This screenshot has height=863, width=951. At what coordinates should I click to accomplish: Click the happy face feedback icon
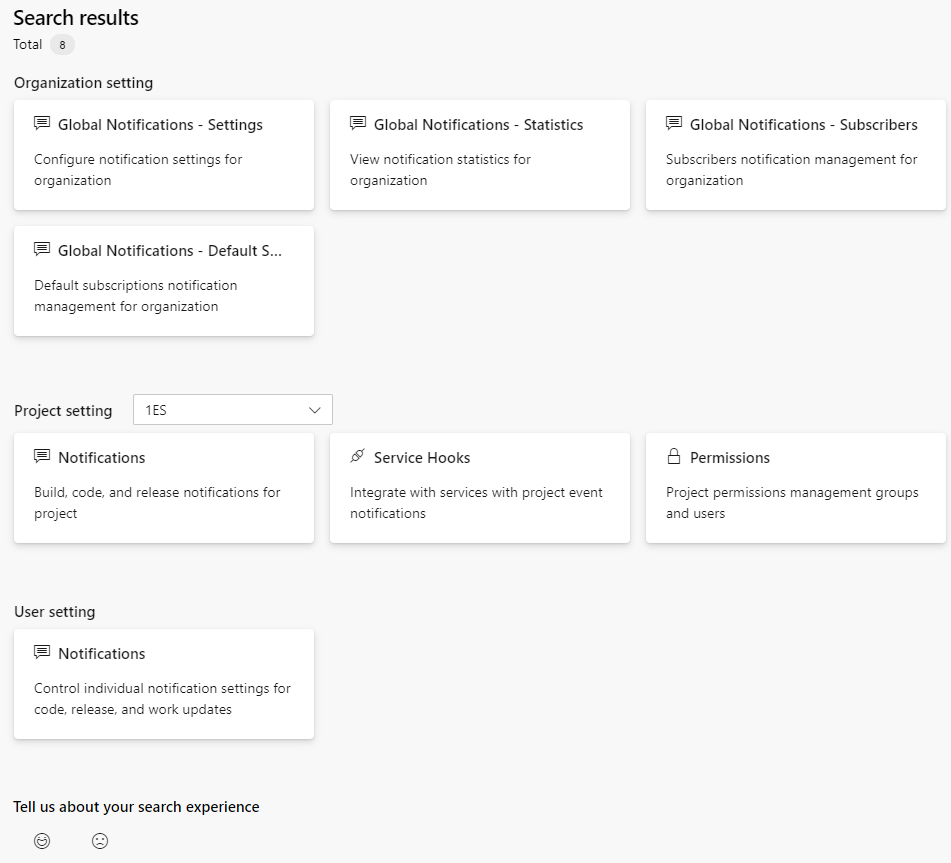(x=42, y=841)
